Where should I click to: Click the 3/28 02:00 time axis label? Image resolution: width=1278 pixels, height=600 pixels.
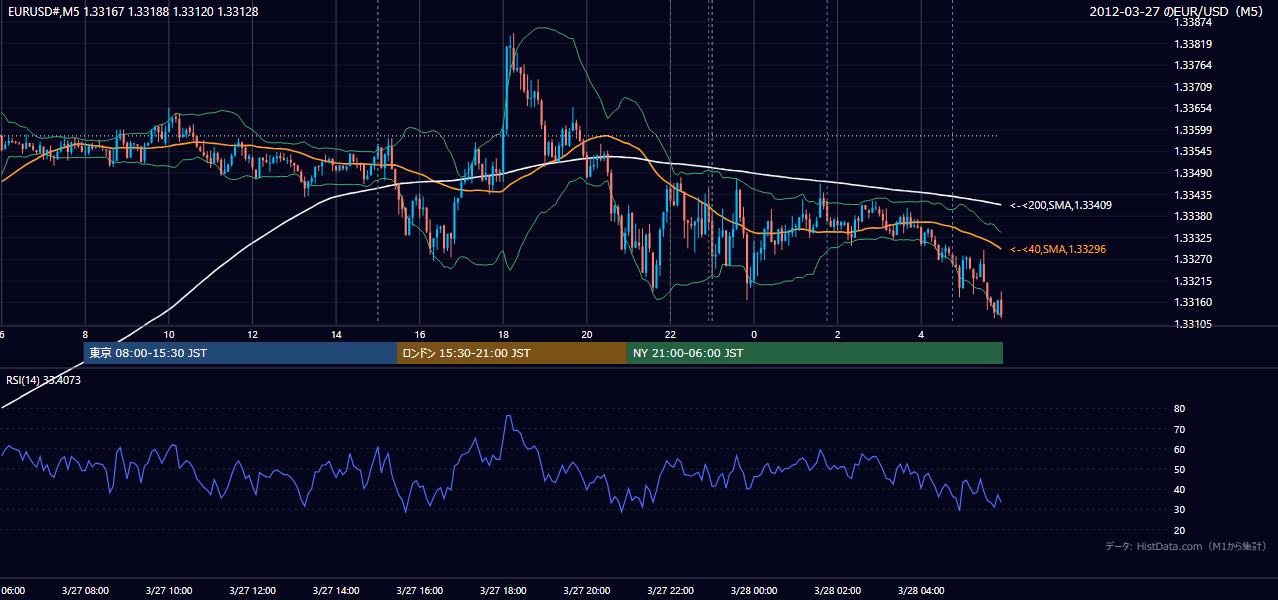837,591
